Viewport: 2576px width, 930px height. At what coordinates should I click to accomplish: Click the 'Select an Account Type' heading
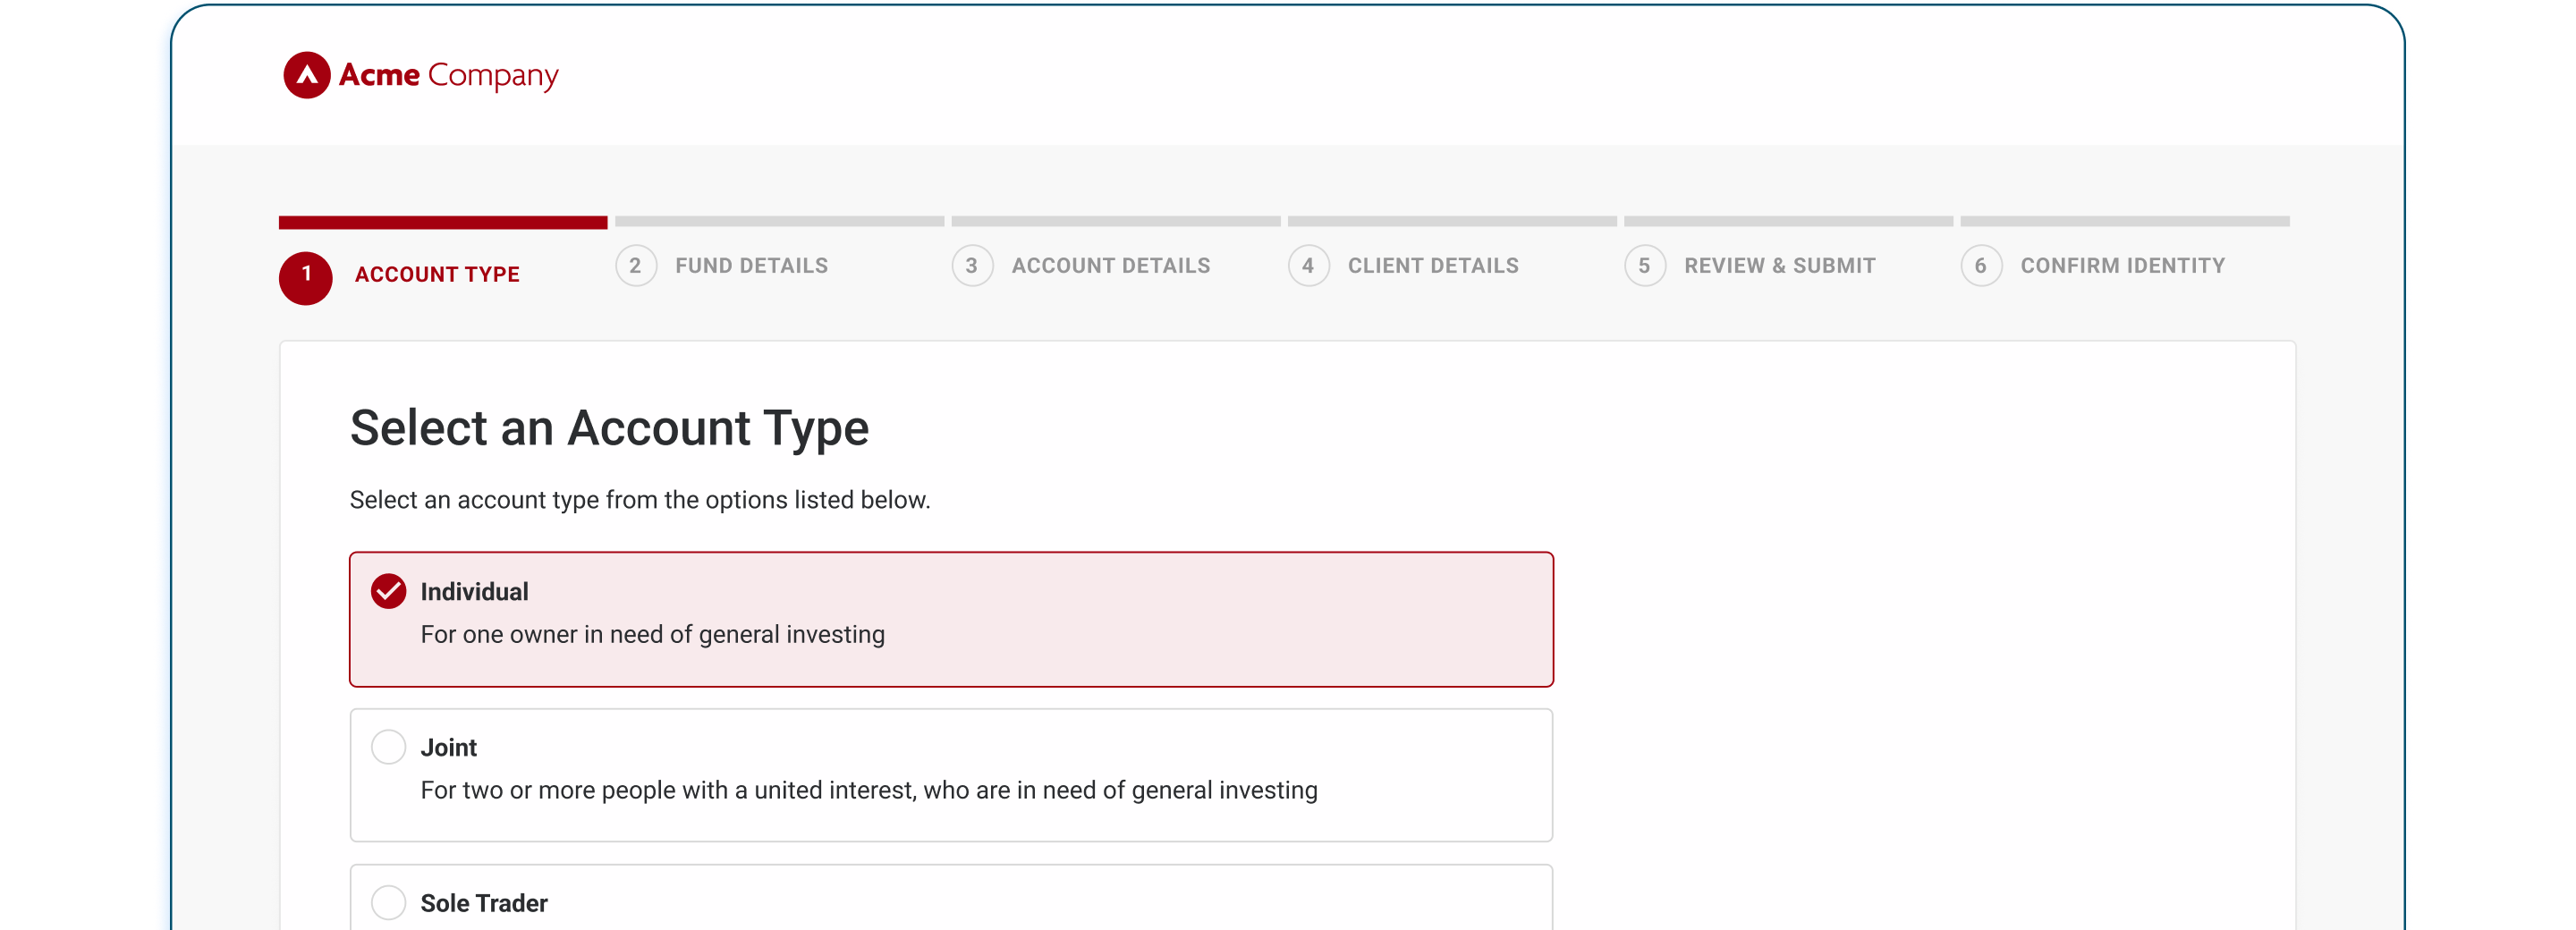click(x=609, y=428)
